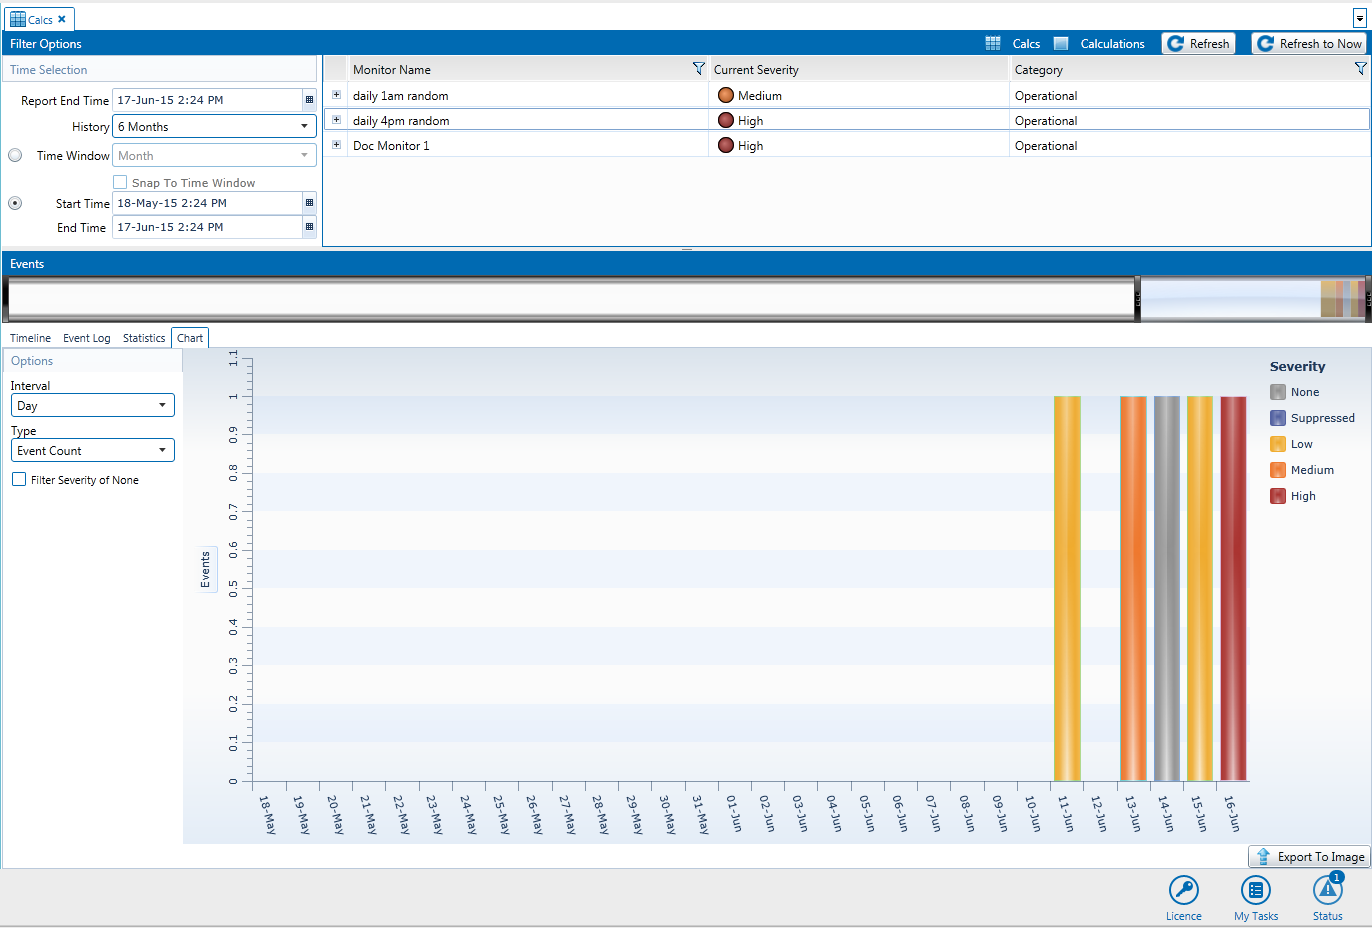Expand the Doc Monitor 1 row

point(336,145)
